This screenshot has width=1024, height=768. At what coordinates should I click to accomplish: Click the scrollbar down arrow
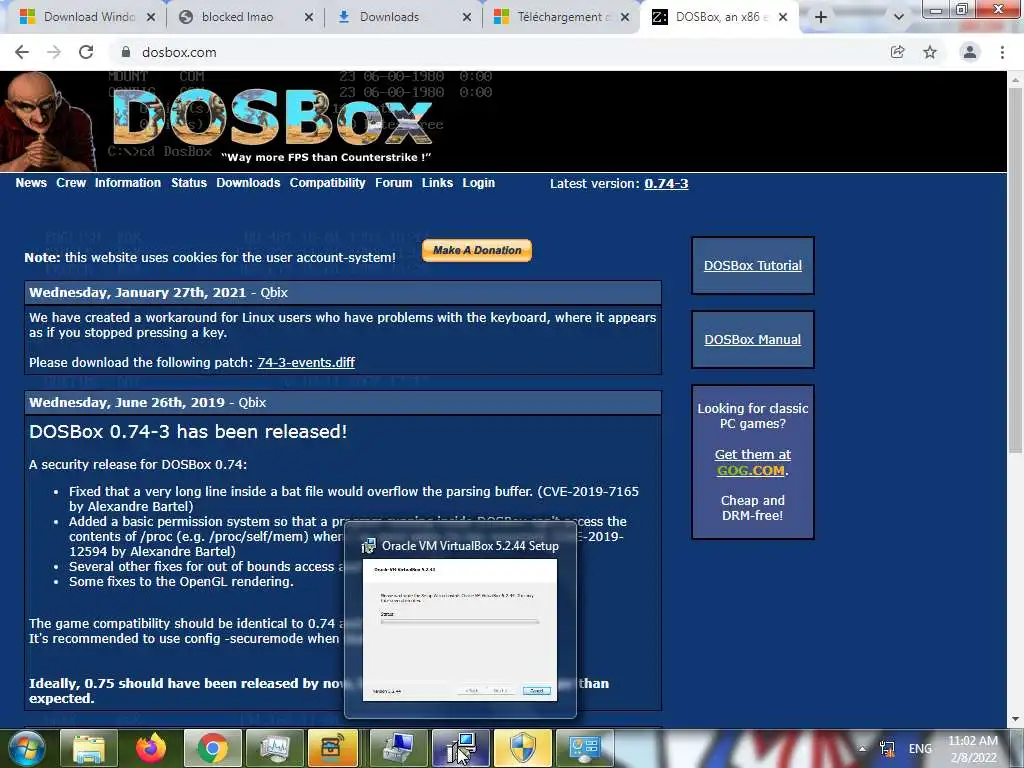pyautogui.click(x=1015, y=719)
